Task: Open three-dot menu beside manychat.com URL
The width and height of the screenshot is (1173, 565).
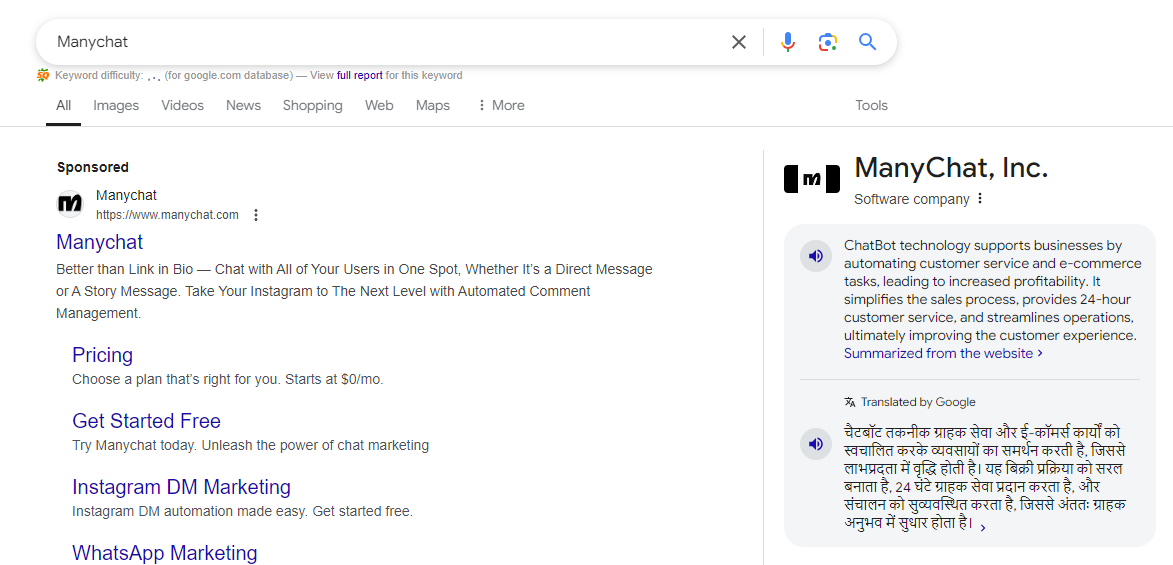Action: pos(256,215)
